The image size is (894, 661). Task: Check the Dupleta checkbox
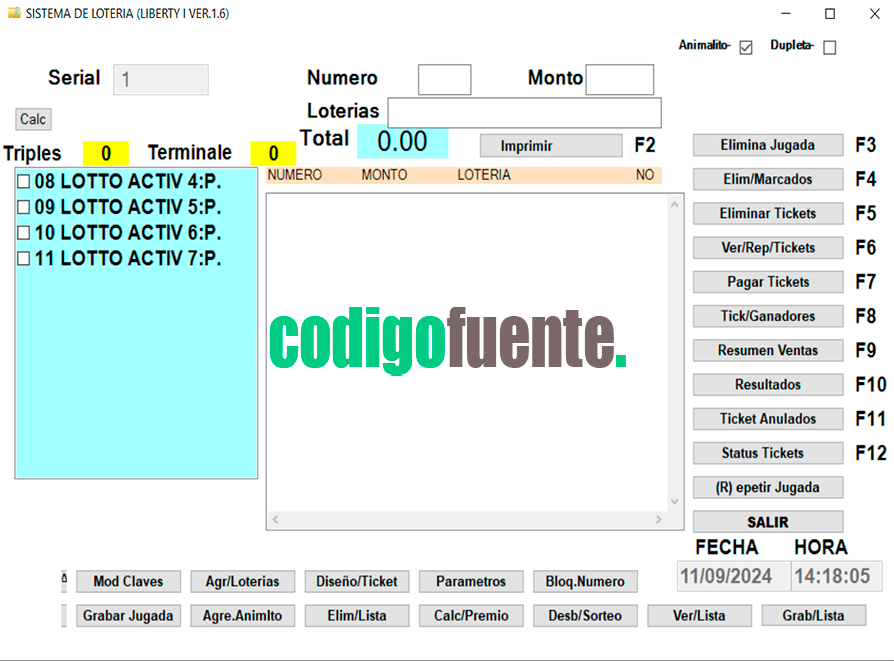point(829,47)
